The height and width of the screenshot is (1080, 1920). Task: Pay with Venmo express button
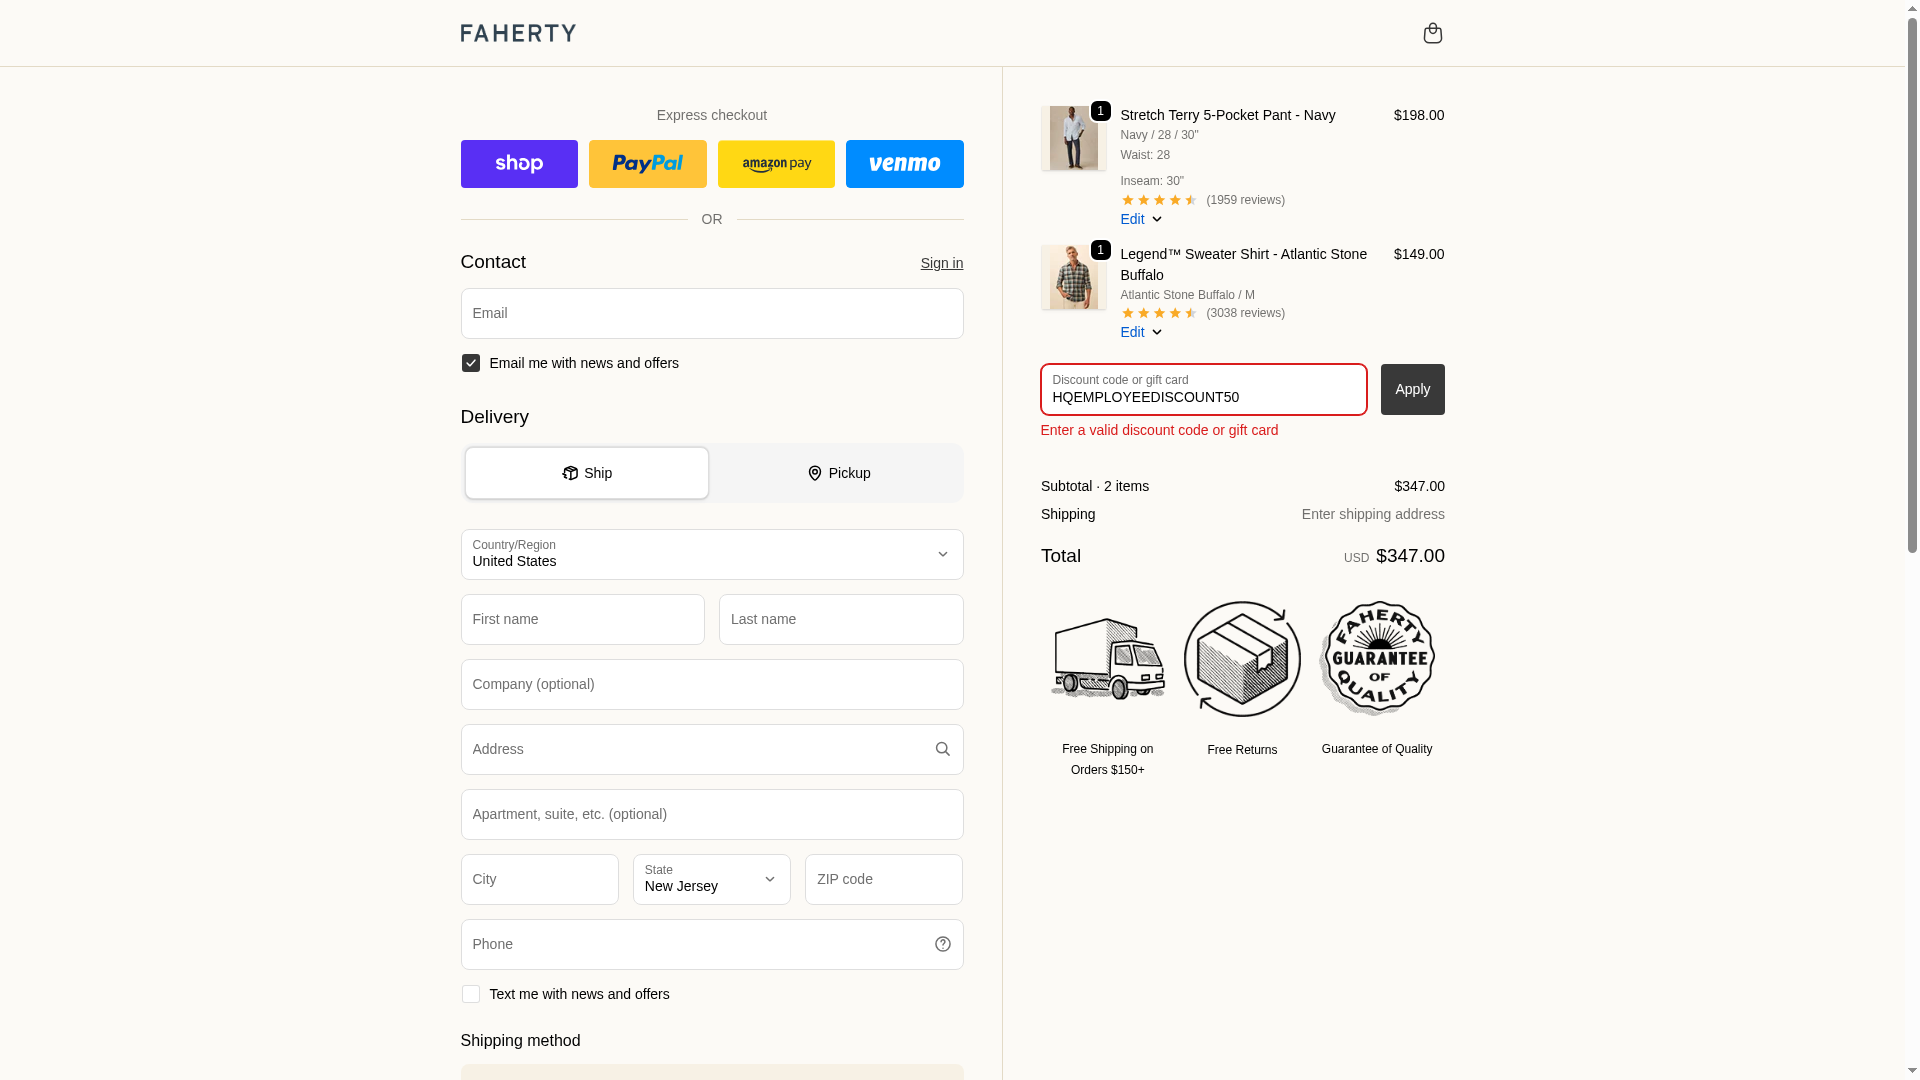[905, 164]
